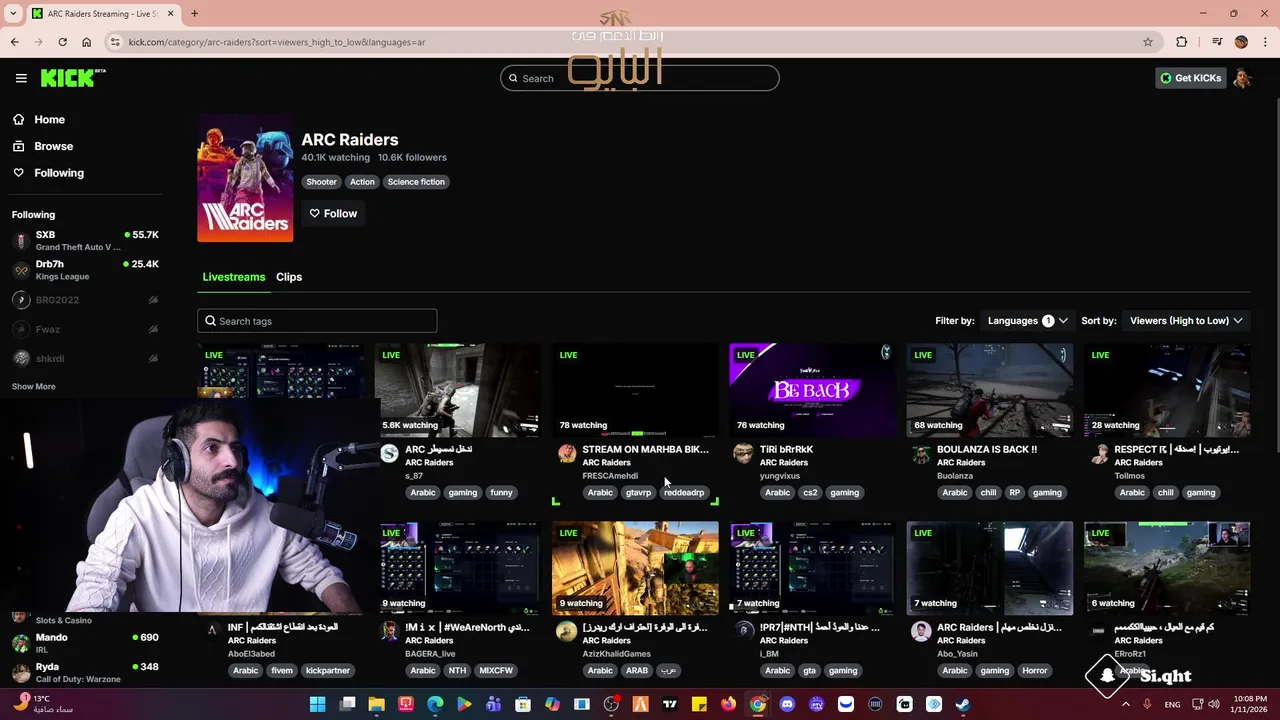
Task: Open offline channel BRG2022
Action: (x=85, y=300)
